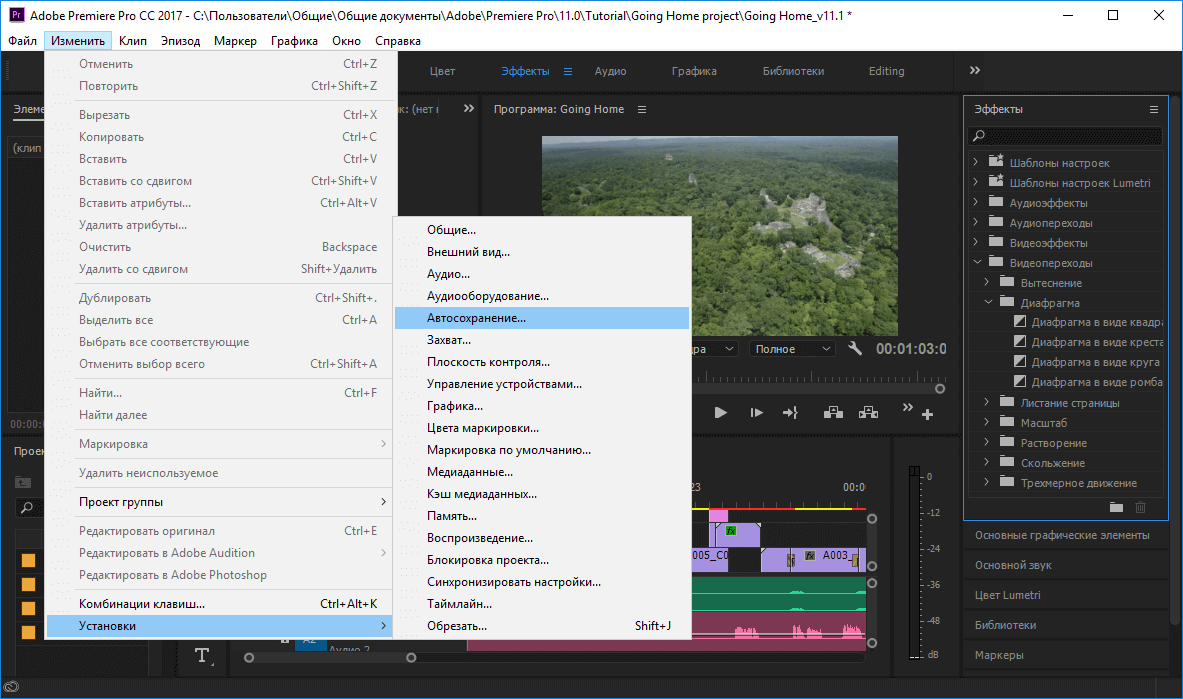
Task: Click the pink marker clip on timeline
Action: tap(718, 516)
